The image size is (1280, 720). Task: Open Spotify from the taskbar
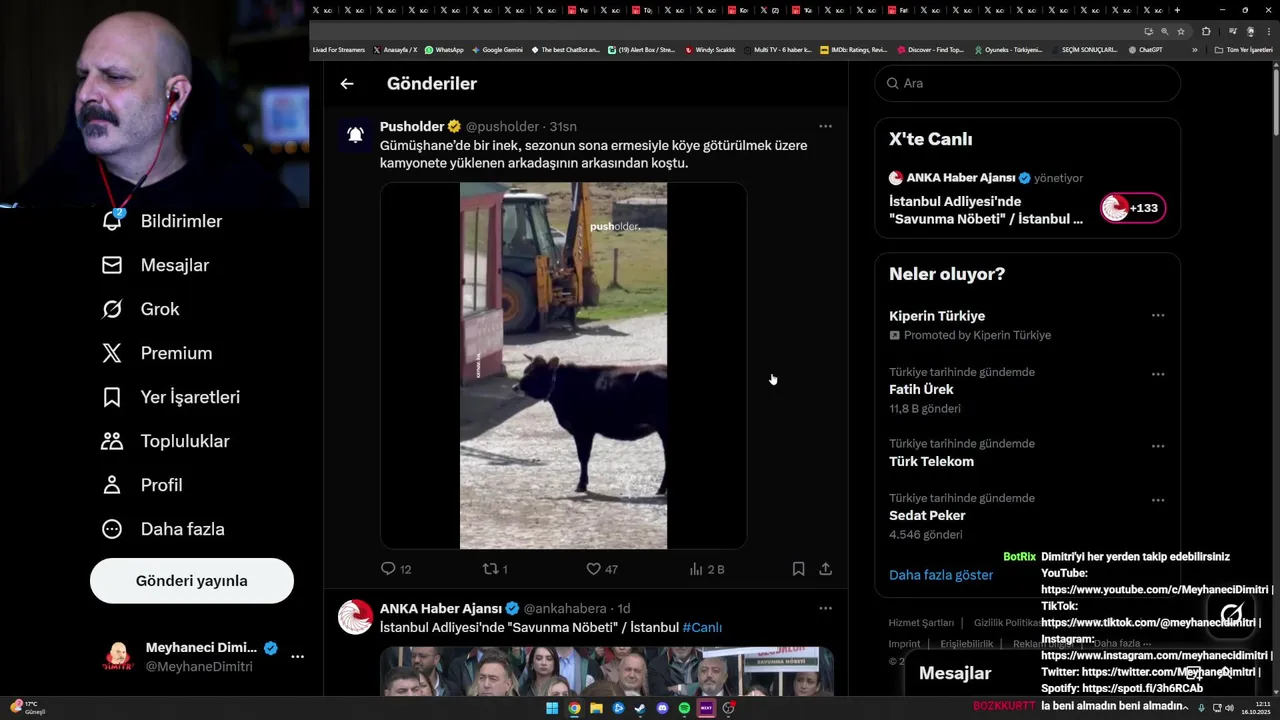tap(684, 708)
